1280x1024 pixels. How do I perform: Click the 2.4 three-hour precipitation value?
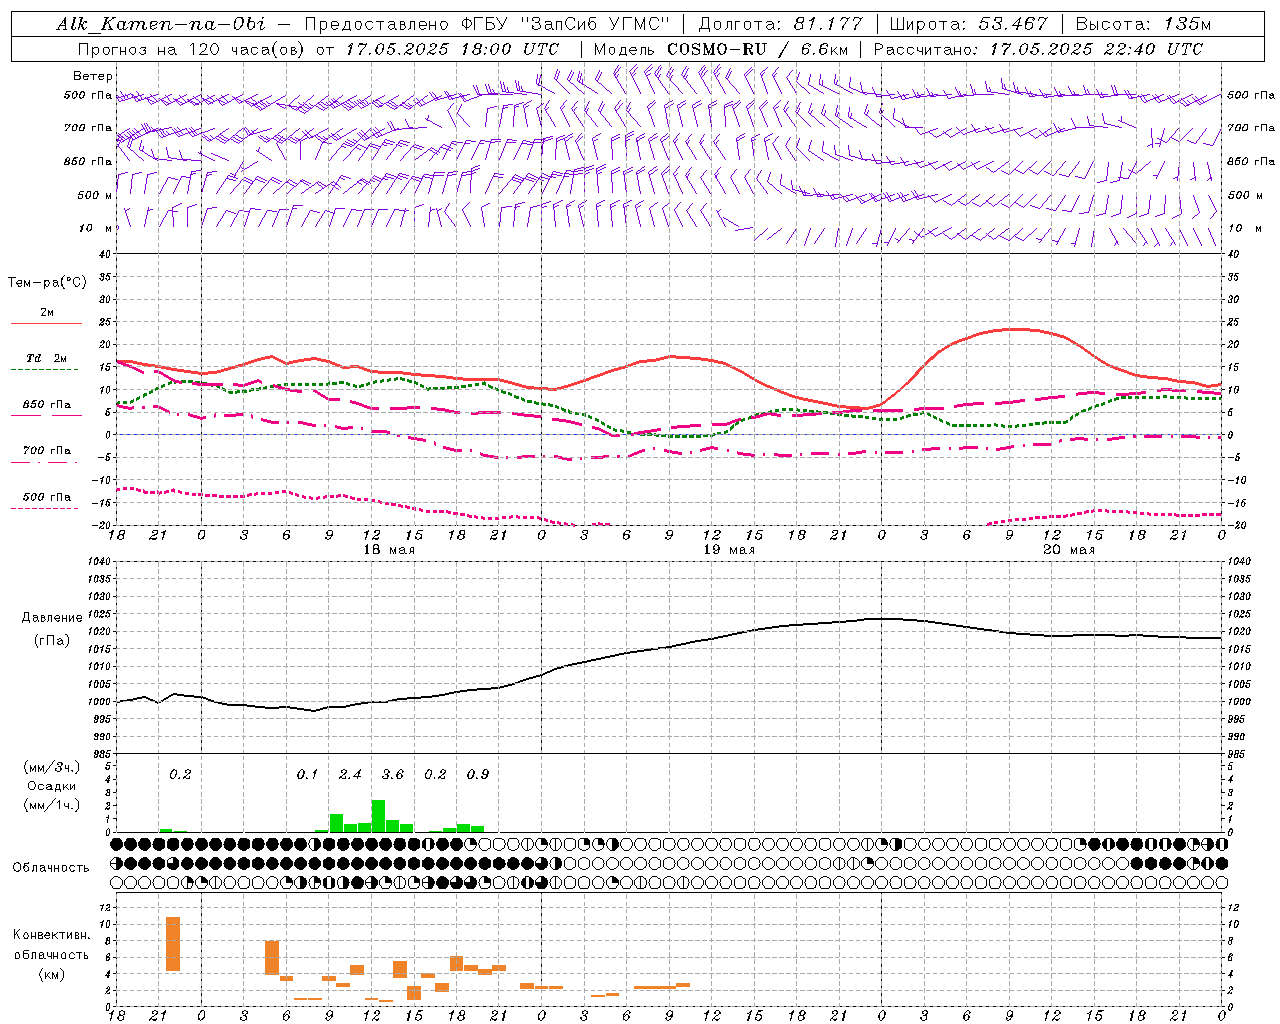350,775
